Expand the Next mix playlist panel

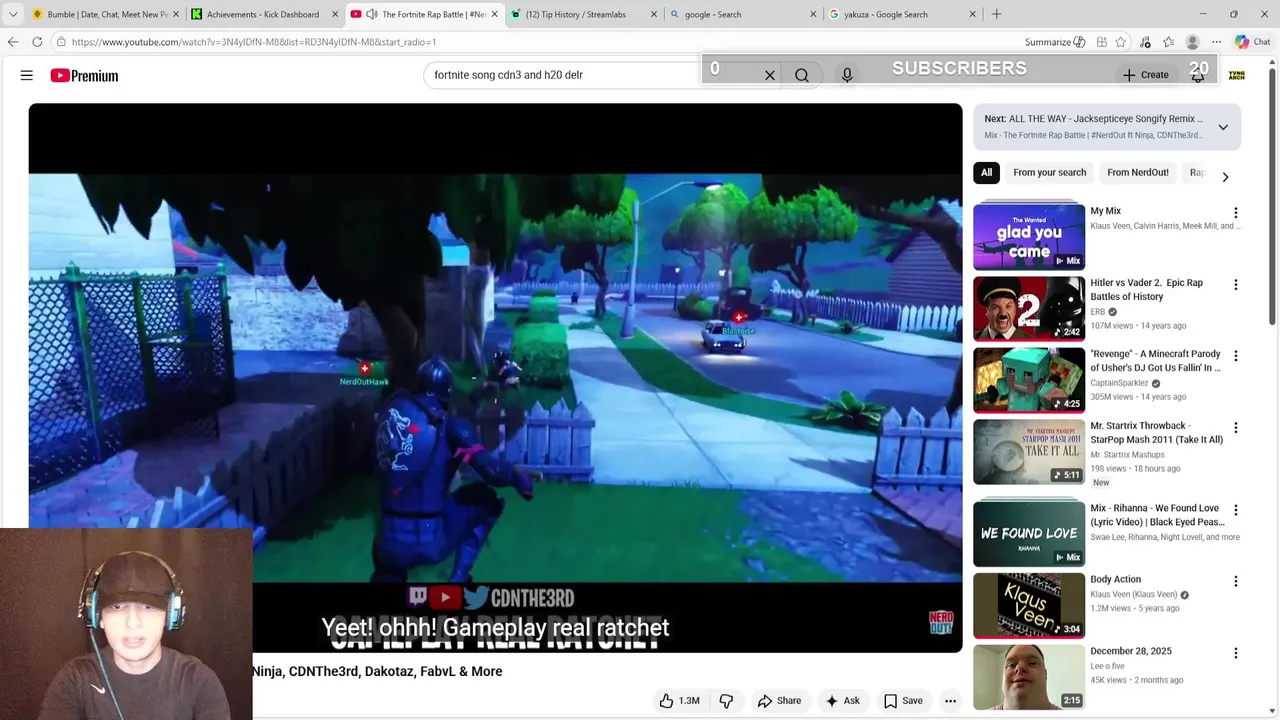pos(1223,127)
